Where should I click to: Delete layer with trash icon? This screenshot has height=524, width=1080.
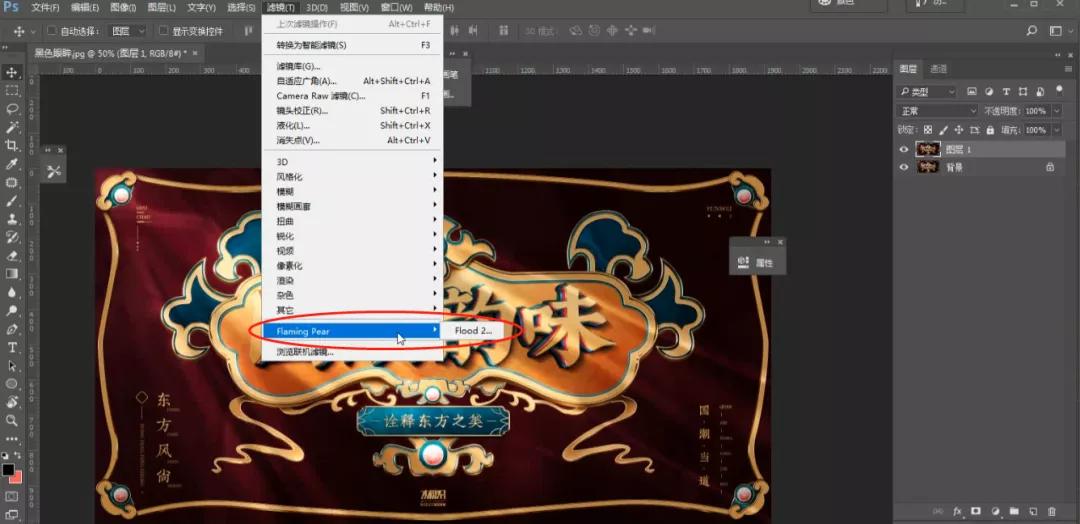click(x=1051, y=512)
